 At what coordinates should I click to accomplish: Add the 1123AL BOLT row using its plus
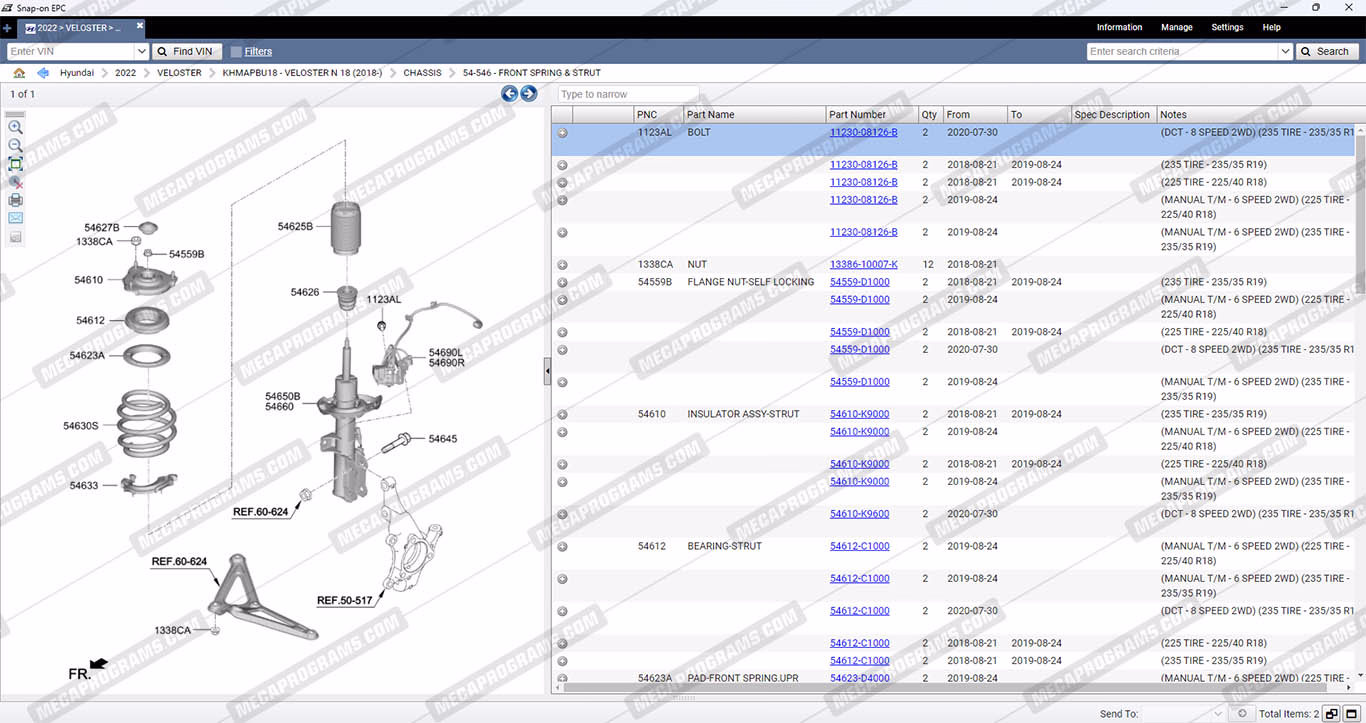pyautogui.click(x=562, y=133)
